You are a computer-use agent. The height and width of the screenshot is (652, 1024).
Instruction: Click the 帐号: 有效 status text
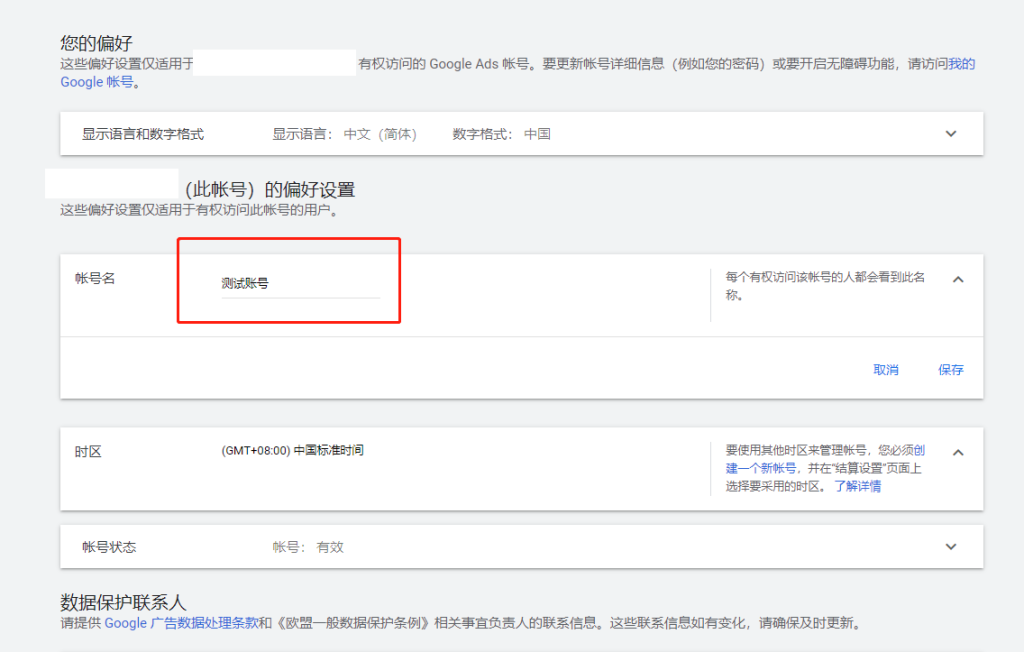[x=308, y=547]
